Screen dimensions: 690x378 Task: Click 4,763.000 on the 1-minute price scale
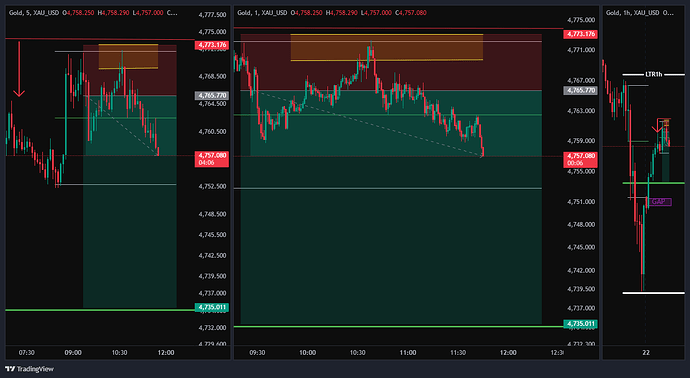(581, 111)
